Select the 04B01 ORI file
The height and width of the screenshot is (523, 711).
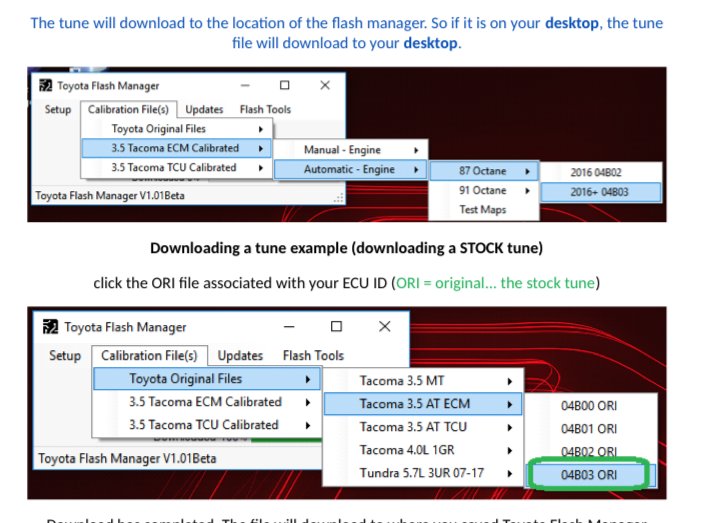coord(589,429)
